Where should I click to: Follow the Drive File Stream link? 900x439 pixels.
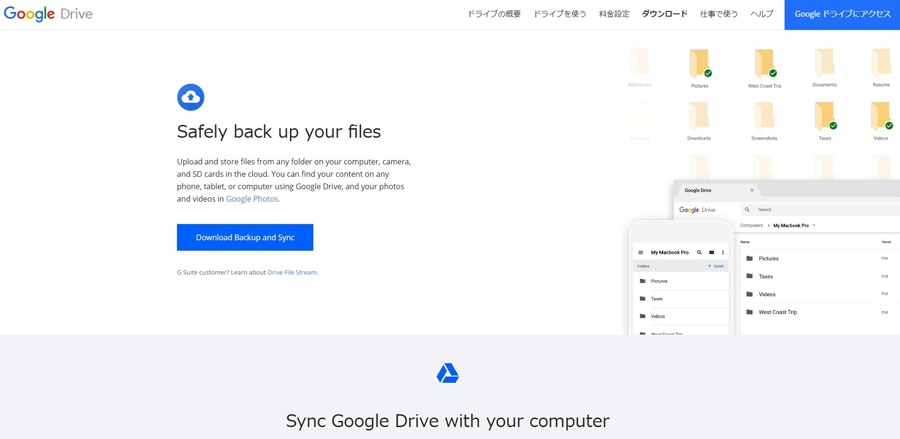[x=292, y=273]
